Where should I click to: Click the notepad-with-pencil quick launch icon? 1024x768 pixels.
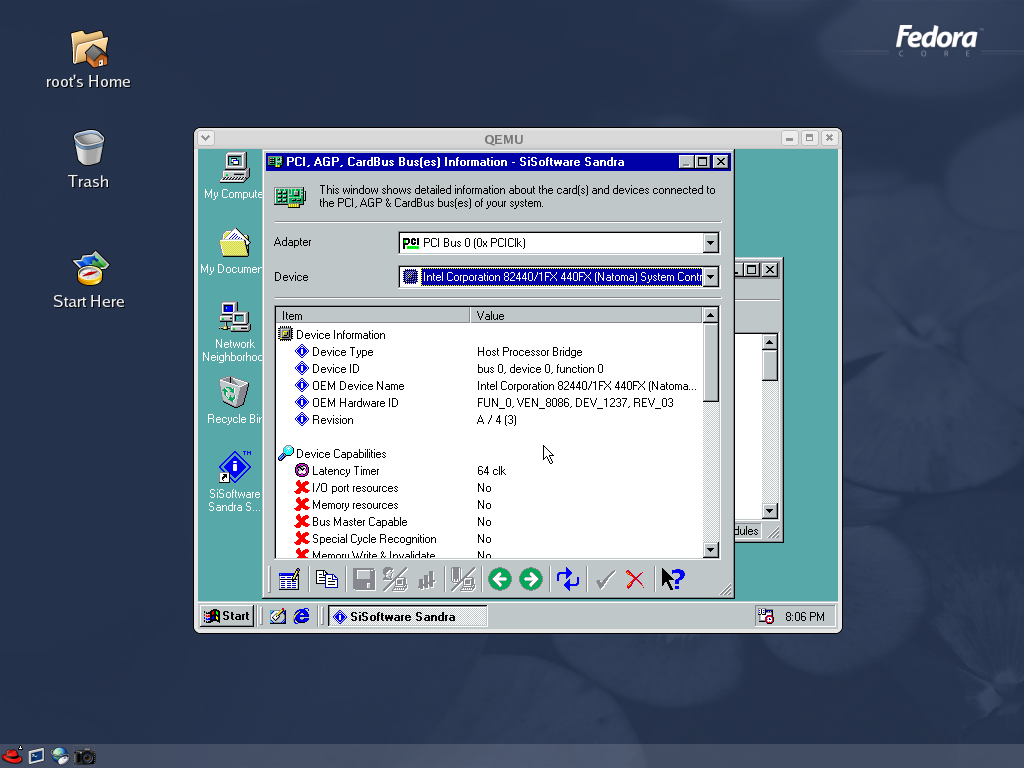(x=278, y=616)
